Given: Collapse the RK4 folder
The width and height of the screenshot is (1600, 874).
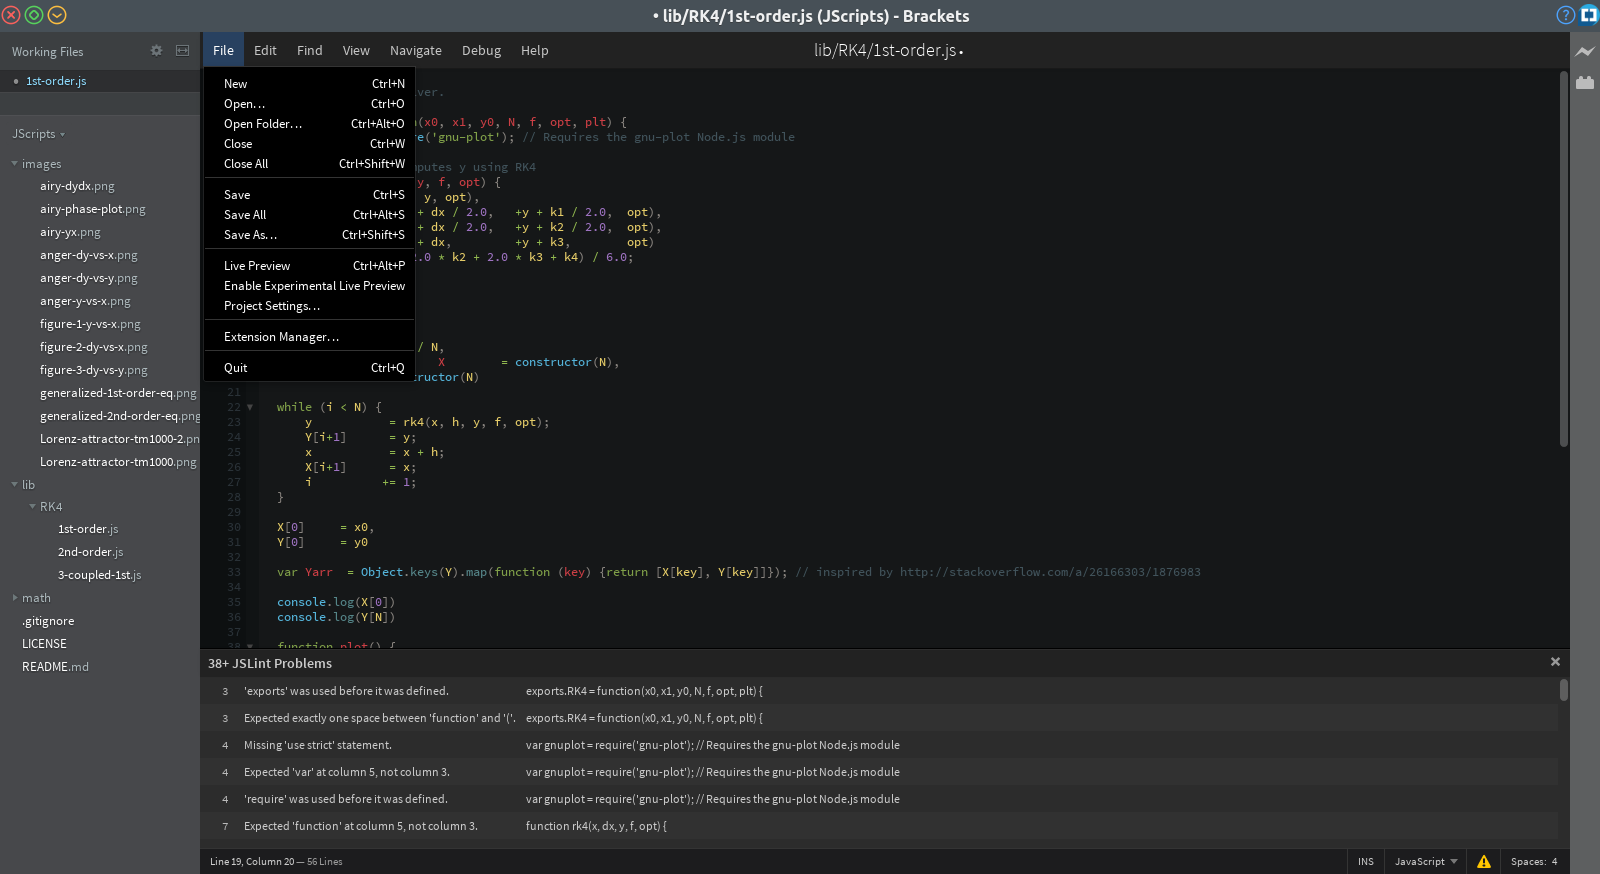Looking at the screenshot, I should coord(32,507).
